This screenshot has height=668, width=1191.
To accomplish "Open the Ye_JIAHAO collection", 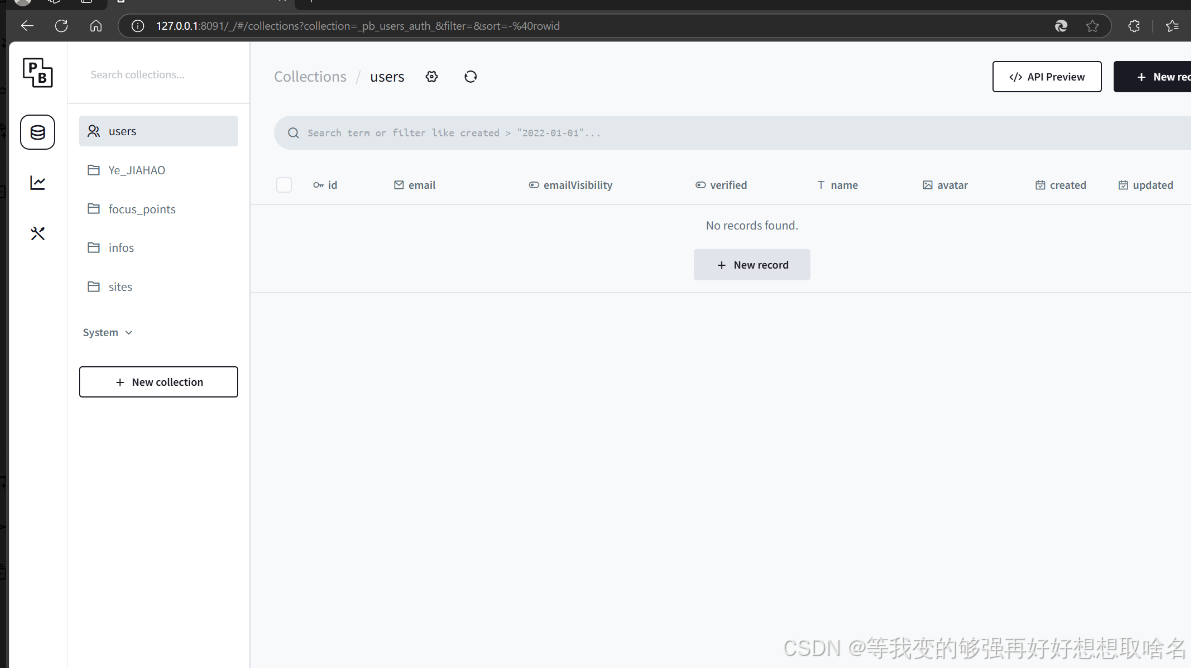I will (x=158, y=169).
